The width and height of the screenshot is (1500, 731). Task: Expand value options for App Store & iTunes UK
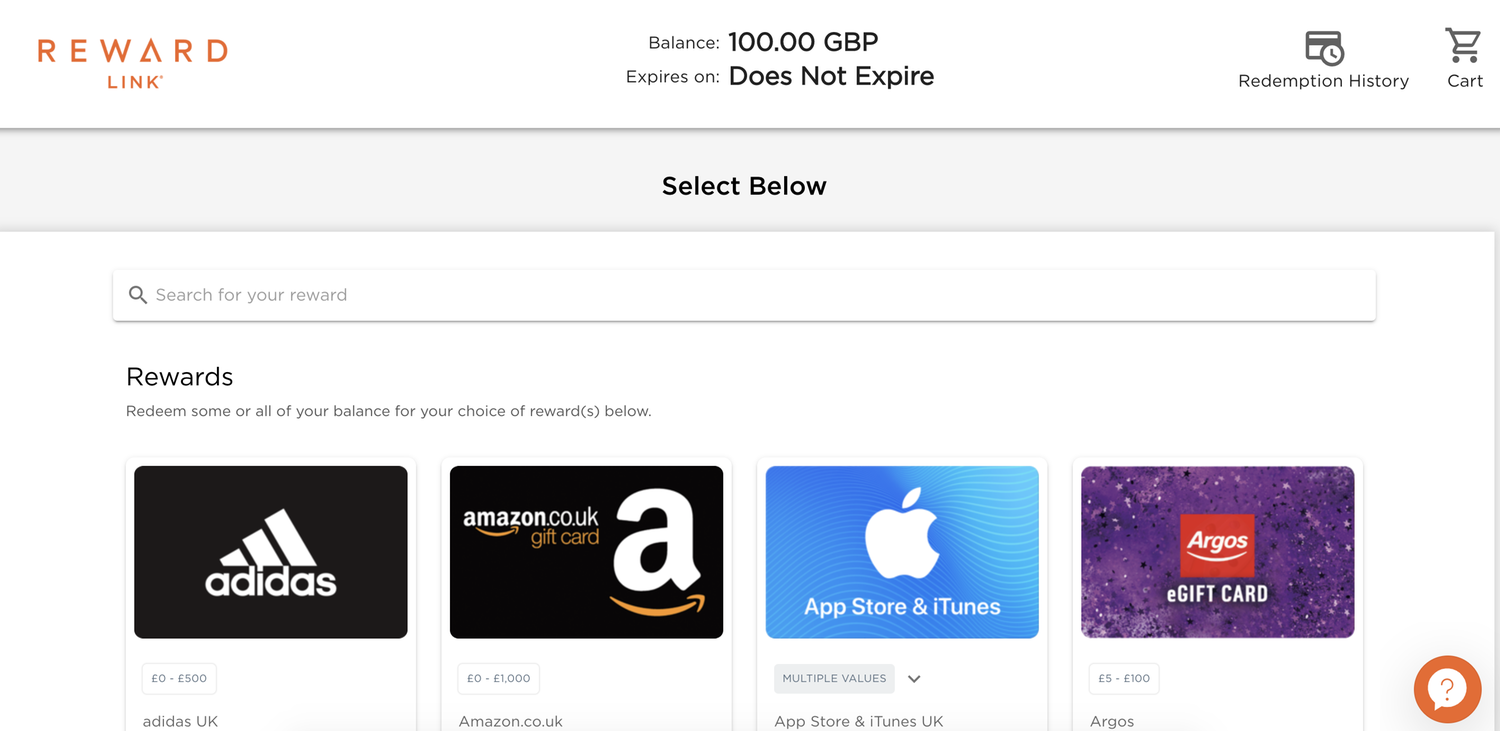pyautogui.click(x=913, y=678)
